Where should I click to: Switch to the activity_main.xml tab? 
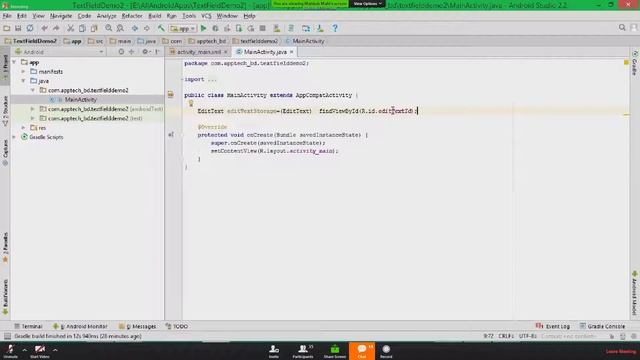pos(198,52)
